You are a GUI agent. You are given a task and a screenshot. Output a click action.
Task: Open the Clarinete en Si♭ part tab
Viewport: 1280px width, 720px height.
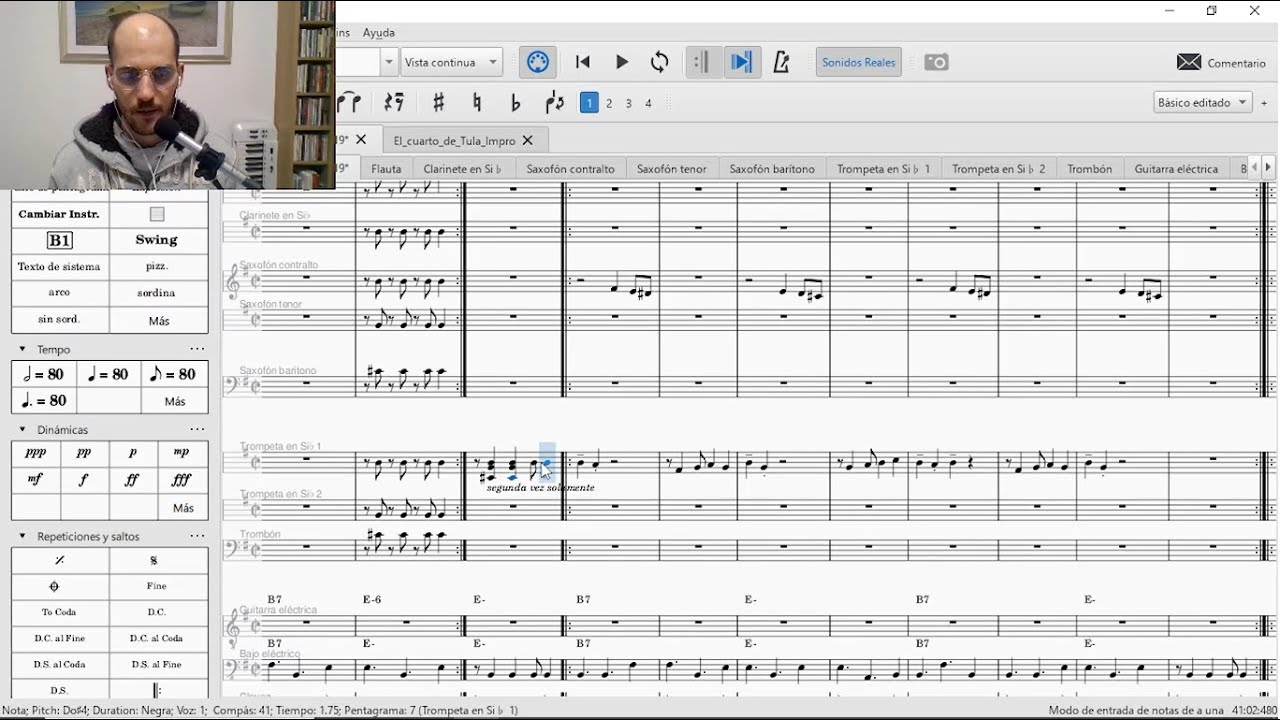coord(463,168)
